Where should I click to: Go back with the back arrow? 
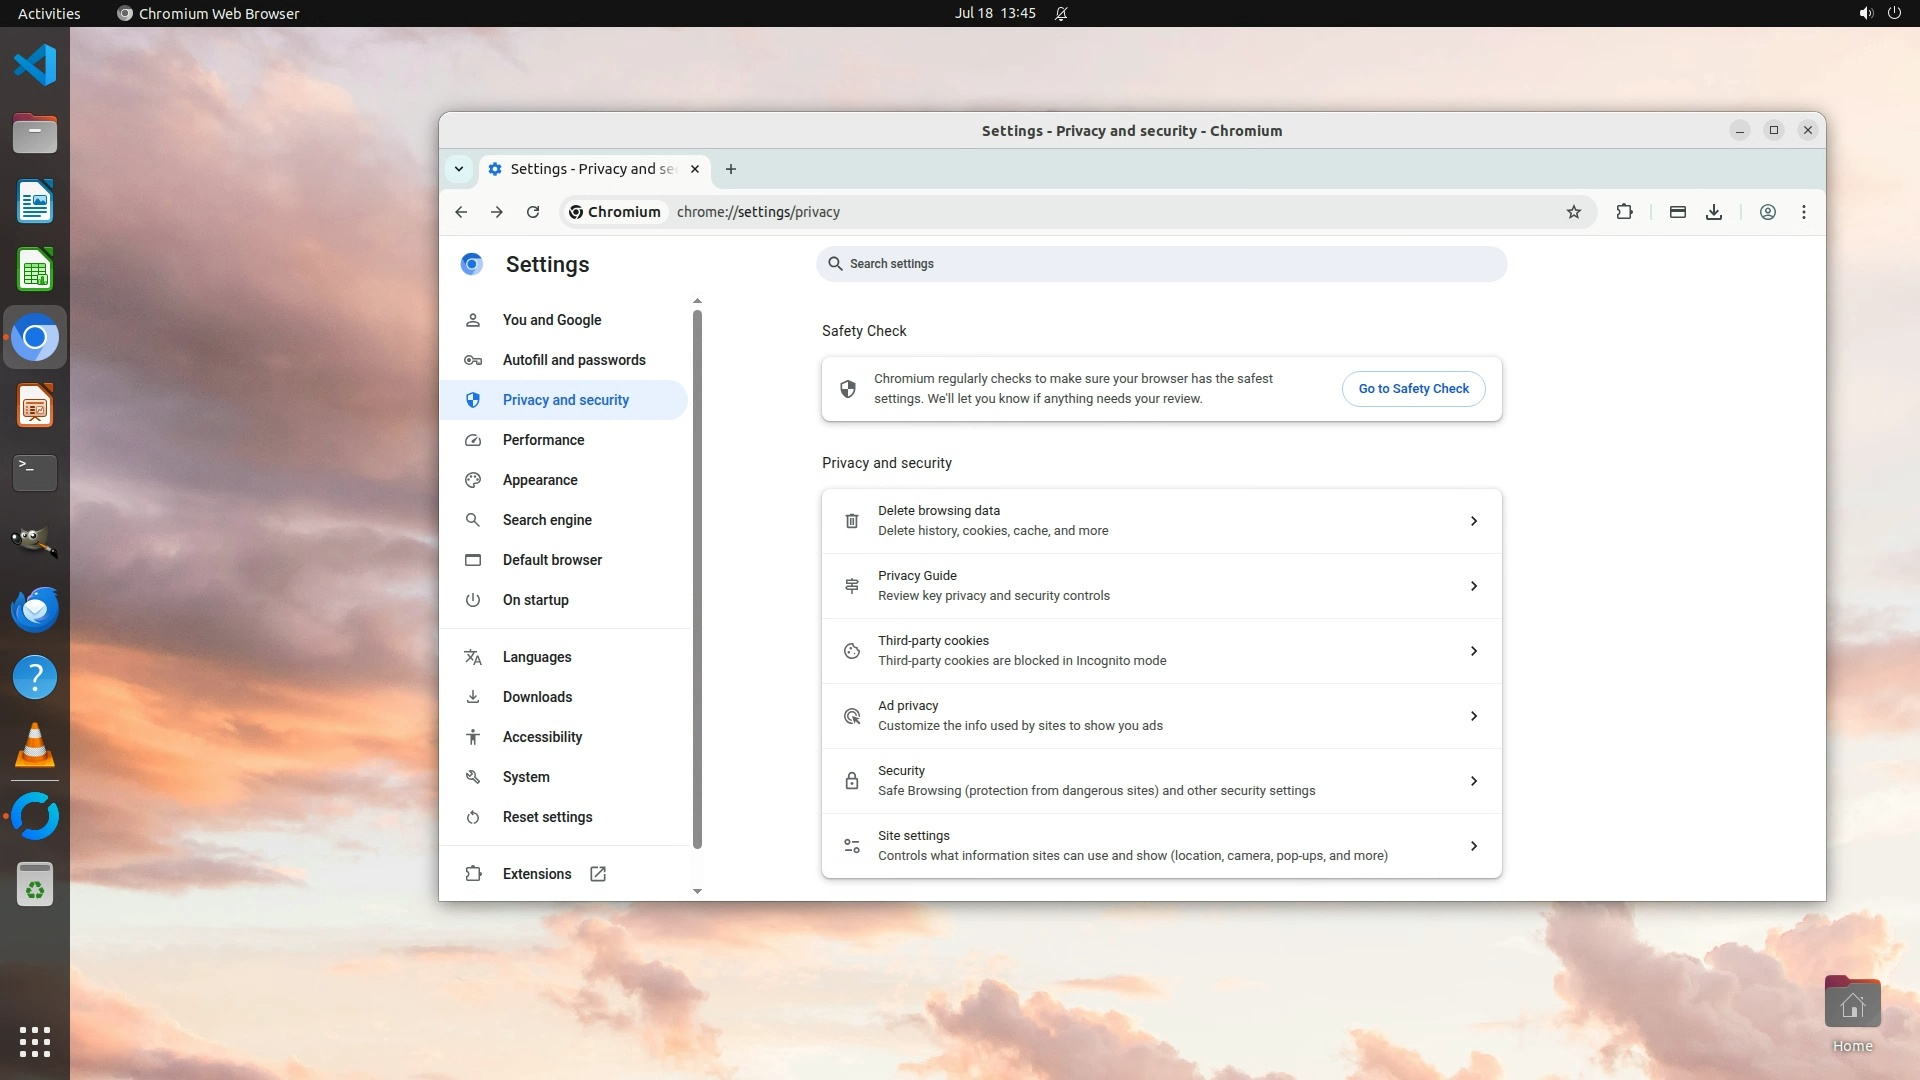[x=461, y=212]
